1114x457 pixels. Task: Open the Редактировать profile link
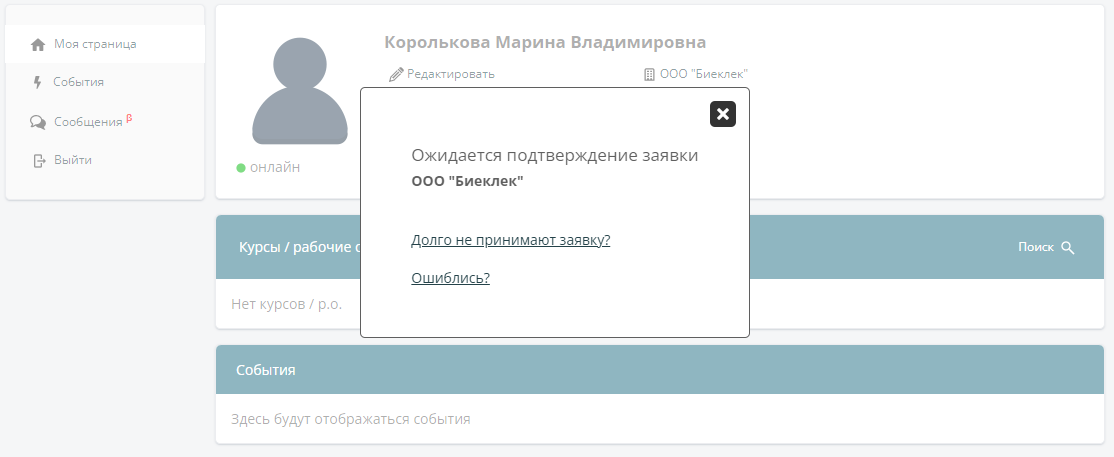click(450, 74)
